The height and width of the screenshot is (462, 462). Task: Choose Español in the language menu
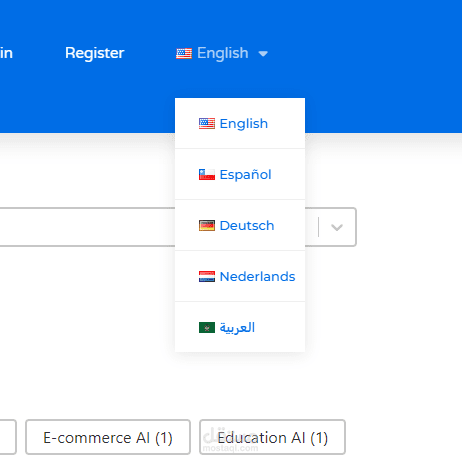point(240,174)
